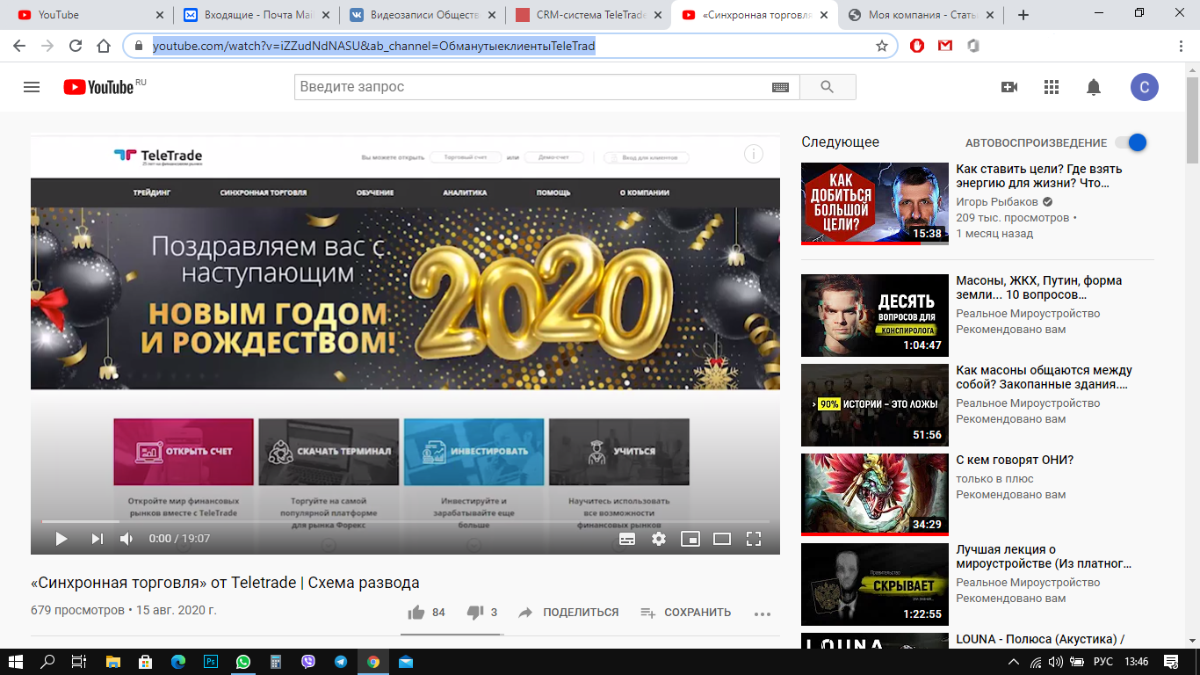Click the info card icon in video

(x=753, y=154)
